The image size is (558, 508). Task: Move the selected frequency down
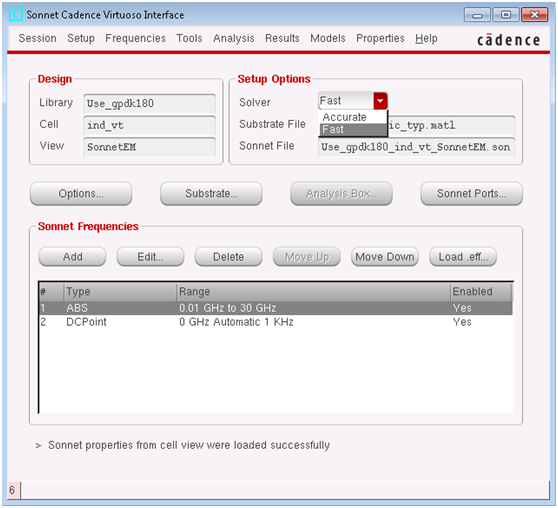[385, 257]
